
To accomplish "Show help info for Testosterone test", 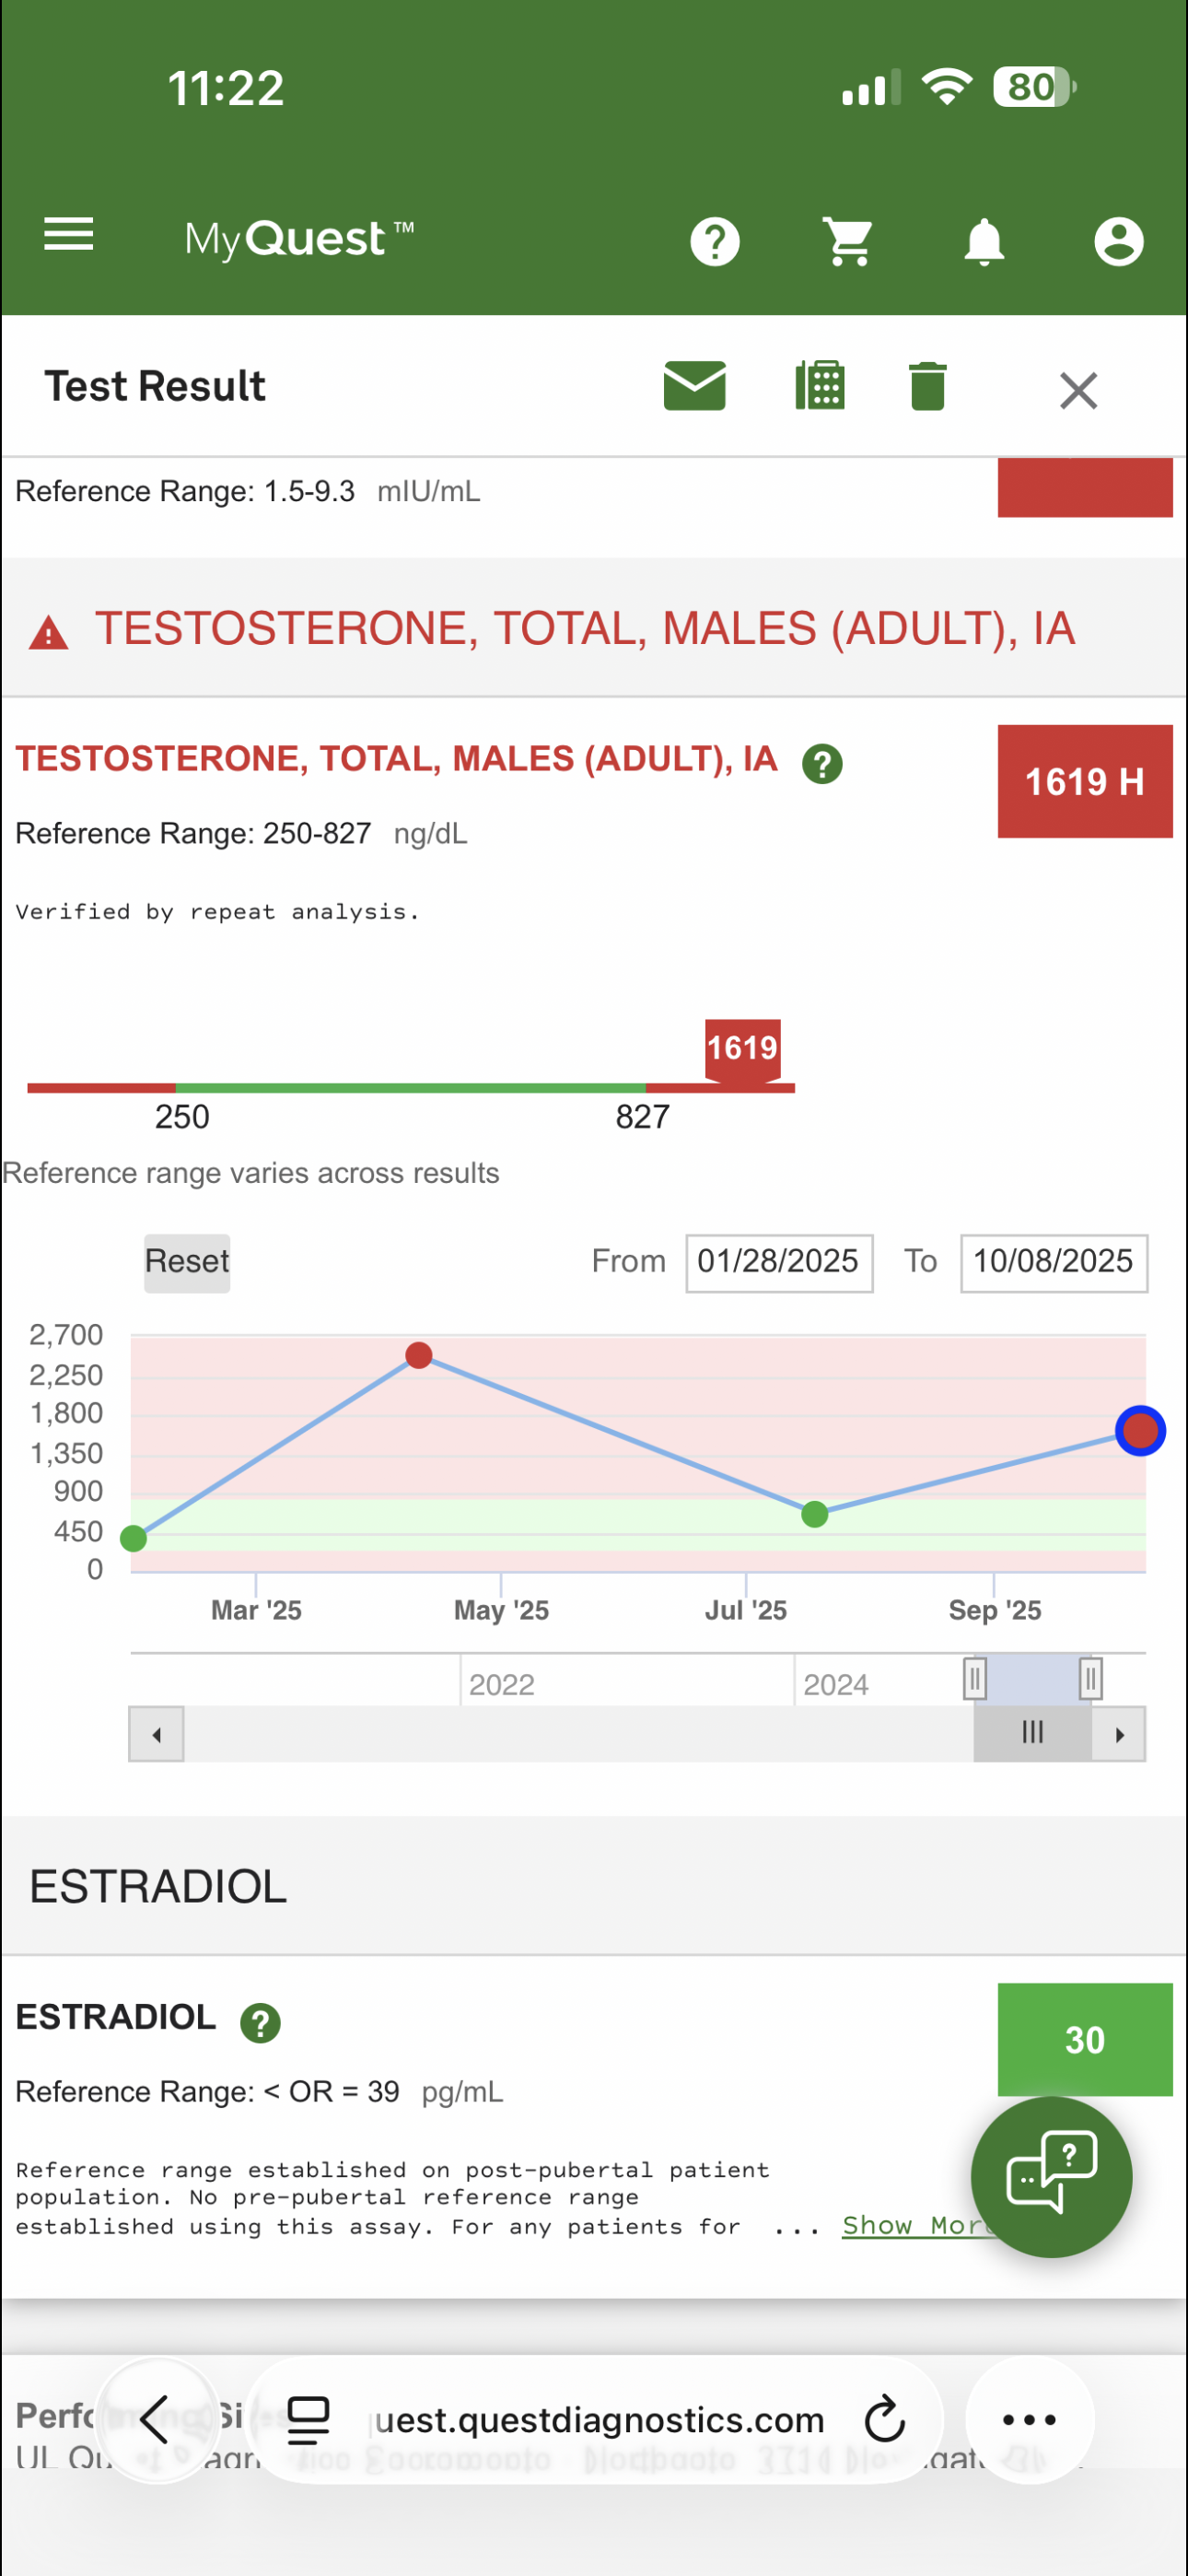I will [822, 764].
